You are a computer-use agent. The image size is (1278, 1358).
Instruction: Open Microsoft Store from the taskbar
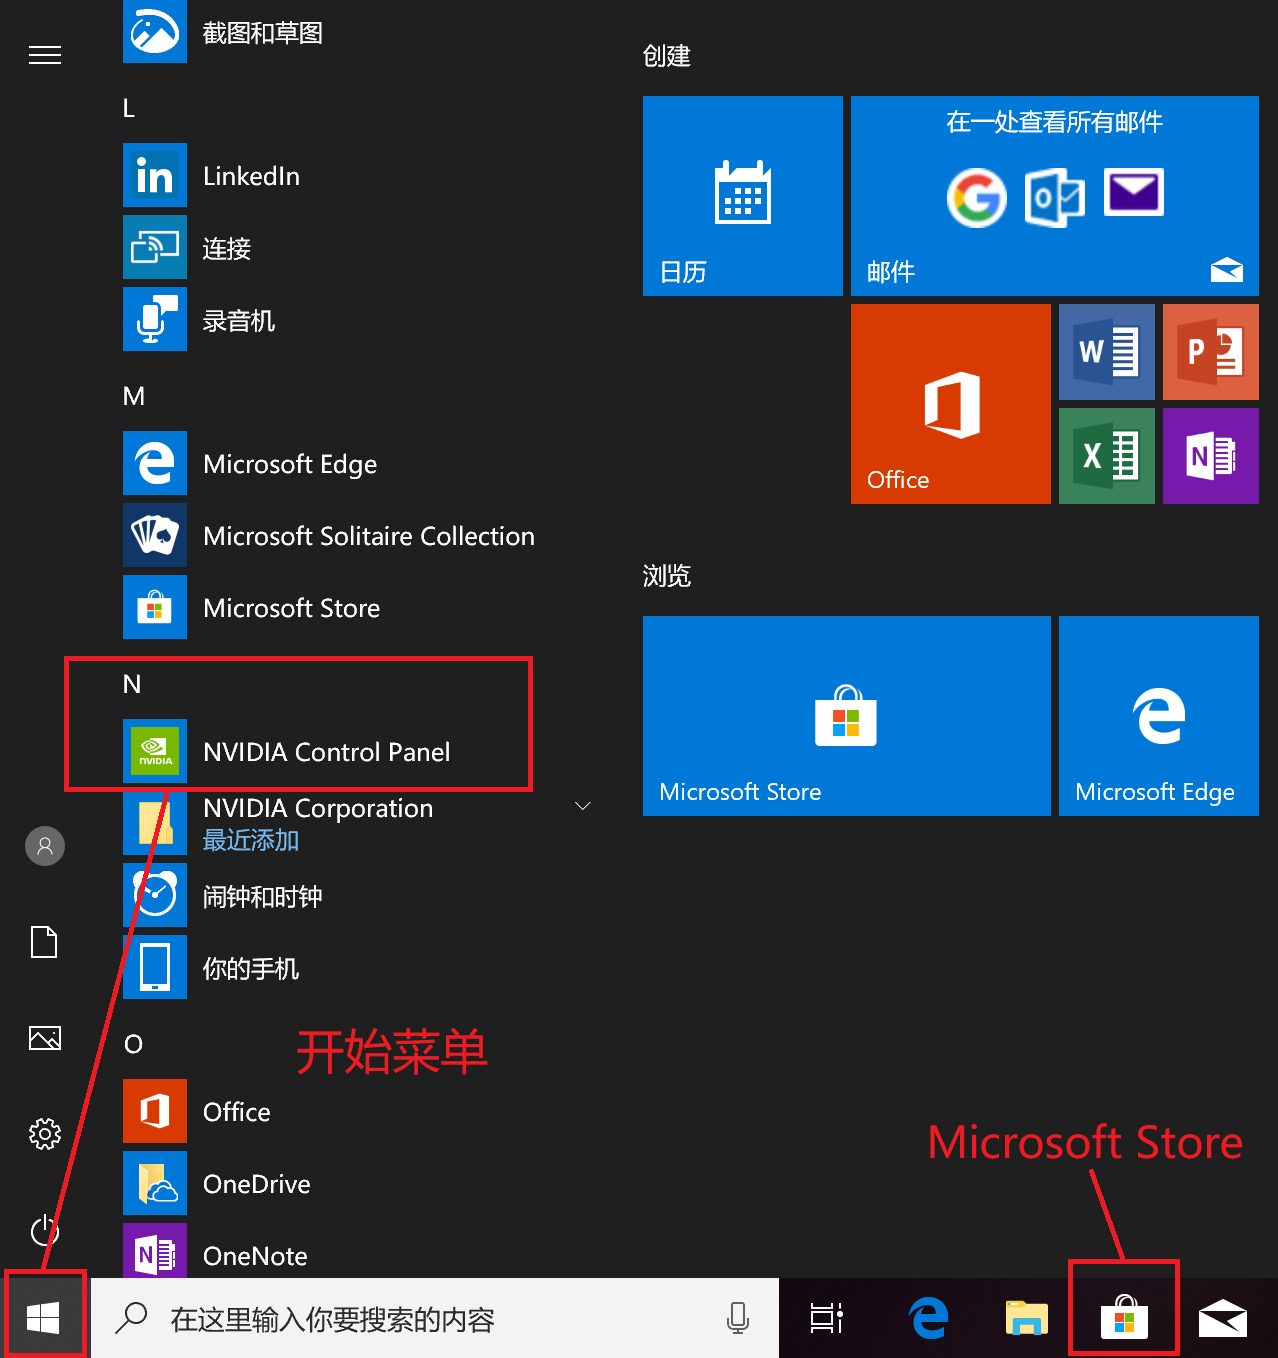point(1124,1318)
